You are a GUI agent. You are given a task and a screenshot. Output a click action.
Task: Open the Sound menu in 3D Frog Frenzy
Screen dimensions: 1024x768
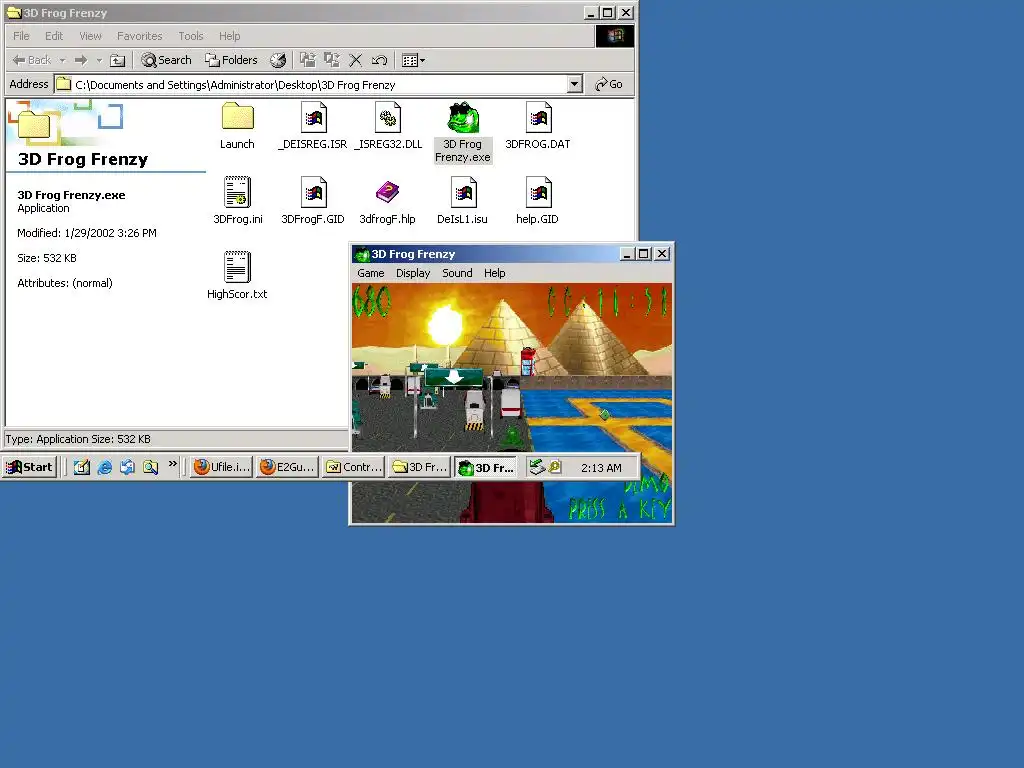pos(457,273)
